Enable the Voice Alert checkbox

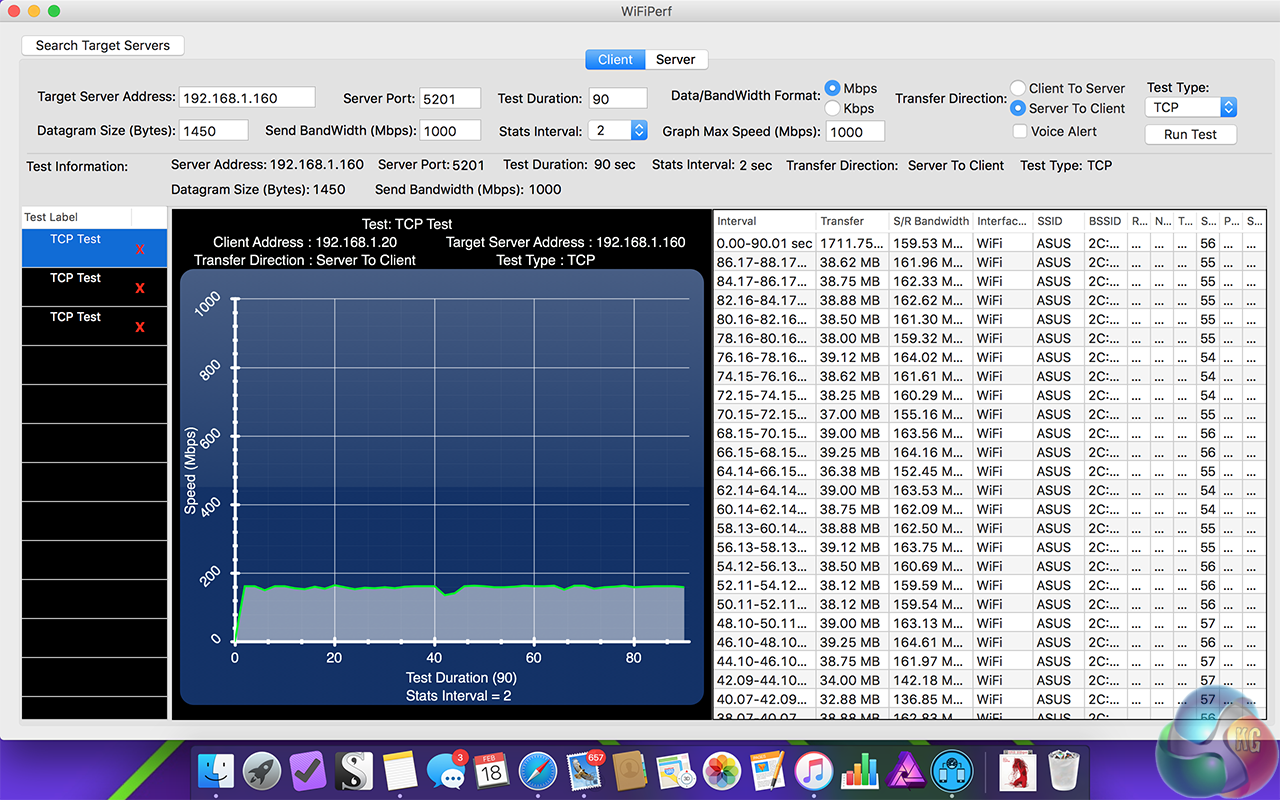click(x=1020, y=131)
